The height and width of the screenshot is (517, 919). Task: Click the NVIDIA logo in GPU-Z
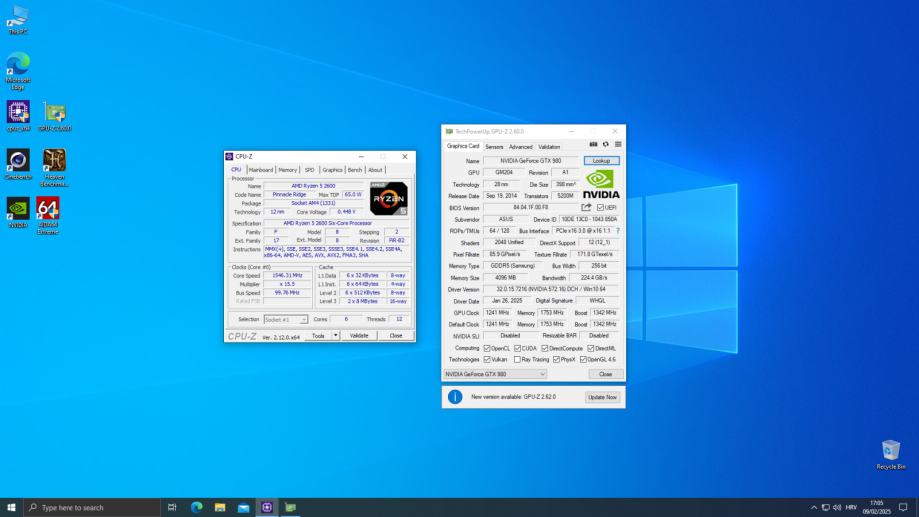point(601,184)
